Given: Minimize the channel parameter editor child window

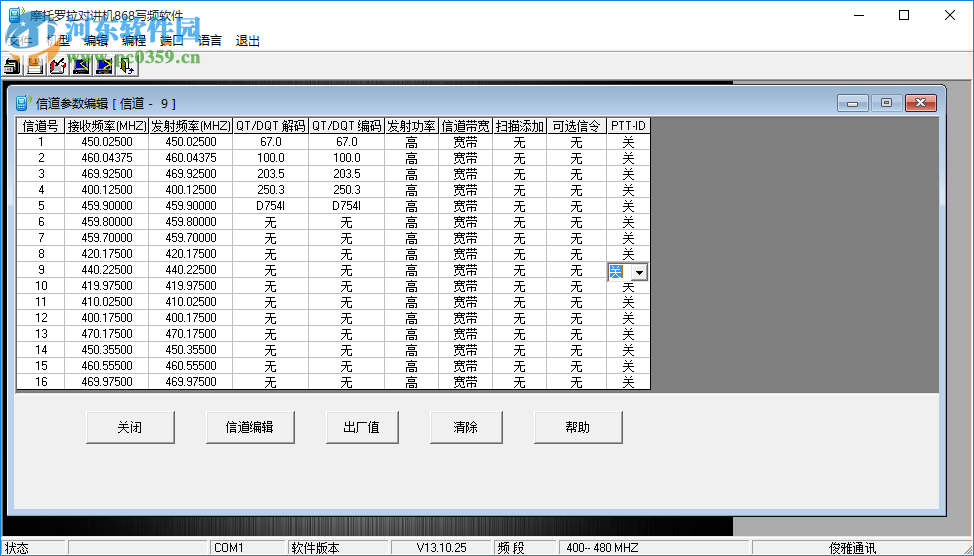Looking at the screenshot, I should point(852,103).
